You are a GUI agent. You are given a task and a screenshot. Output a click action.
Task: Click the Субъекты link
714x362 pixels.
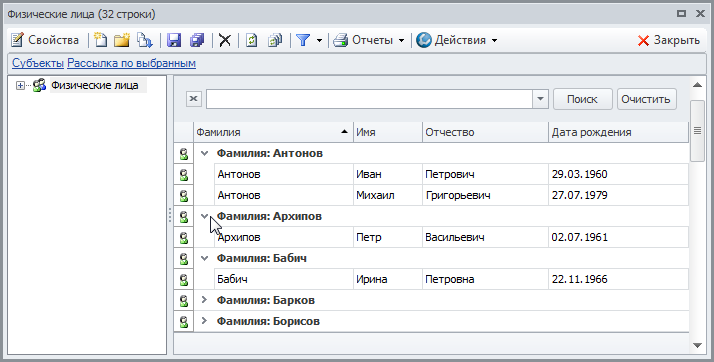[x=38, y=63]
